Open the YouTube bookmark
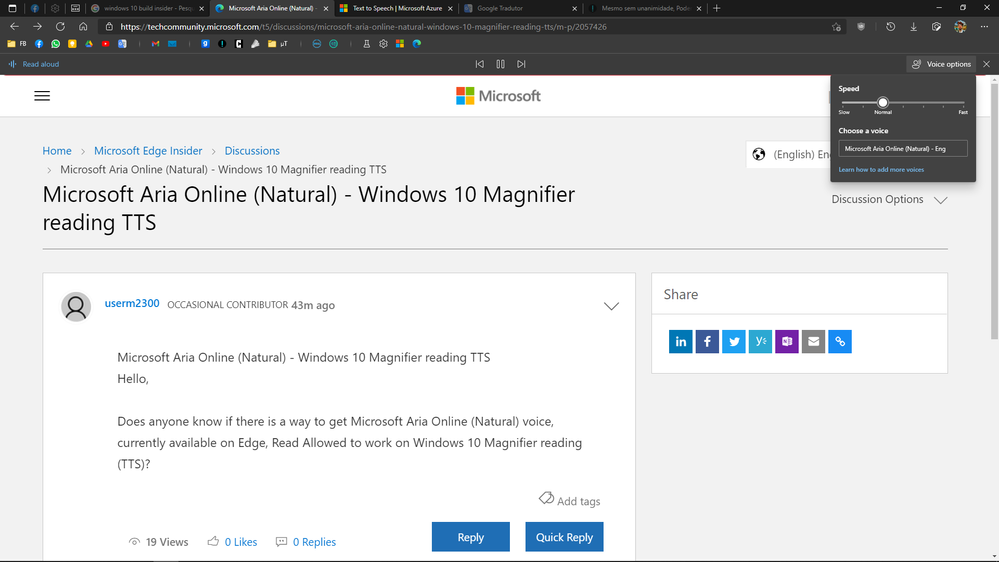The height and width of the screenshot is (562, 999). (x=105, y=44)
